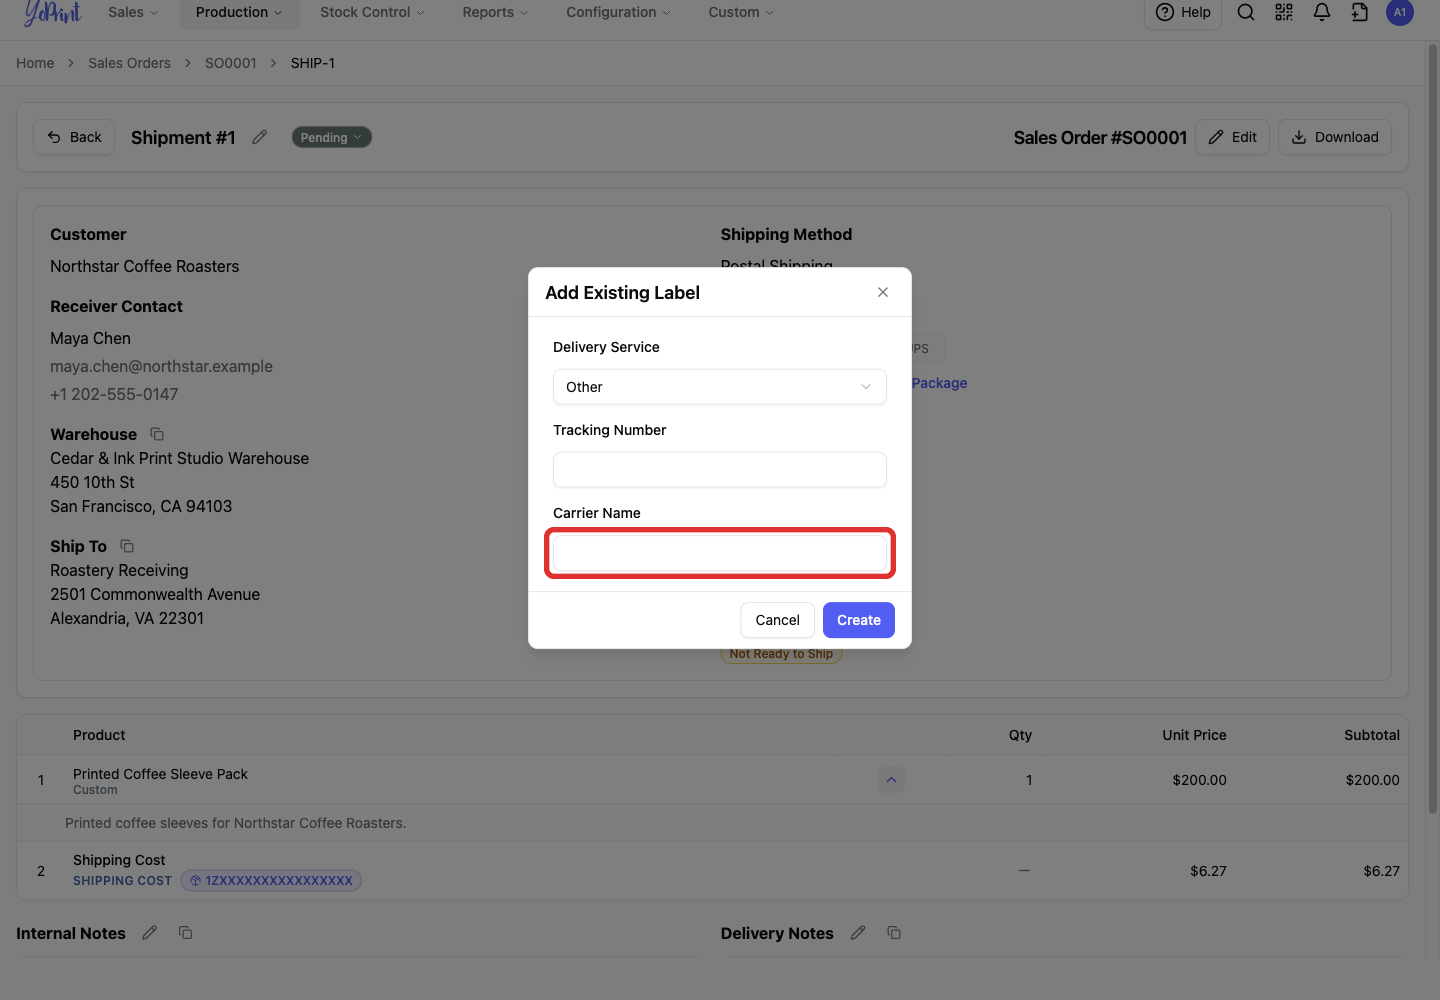The width and height of the screenshot is (1440, 1000).
Task: Click the document export icon in top bar
Action: coord(1360,12)
